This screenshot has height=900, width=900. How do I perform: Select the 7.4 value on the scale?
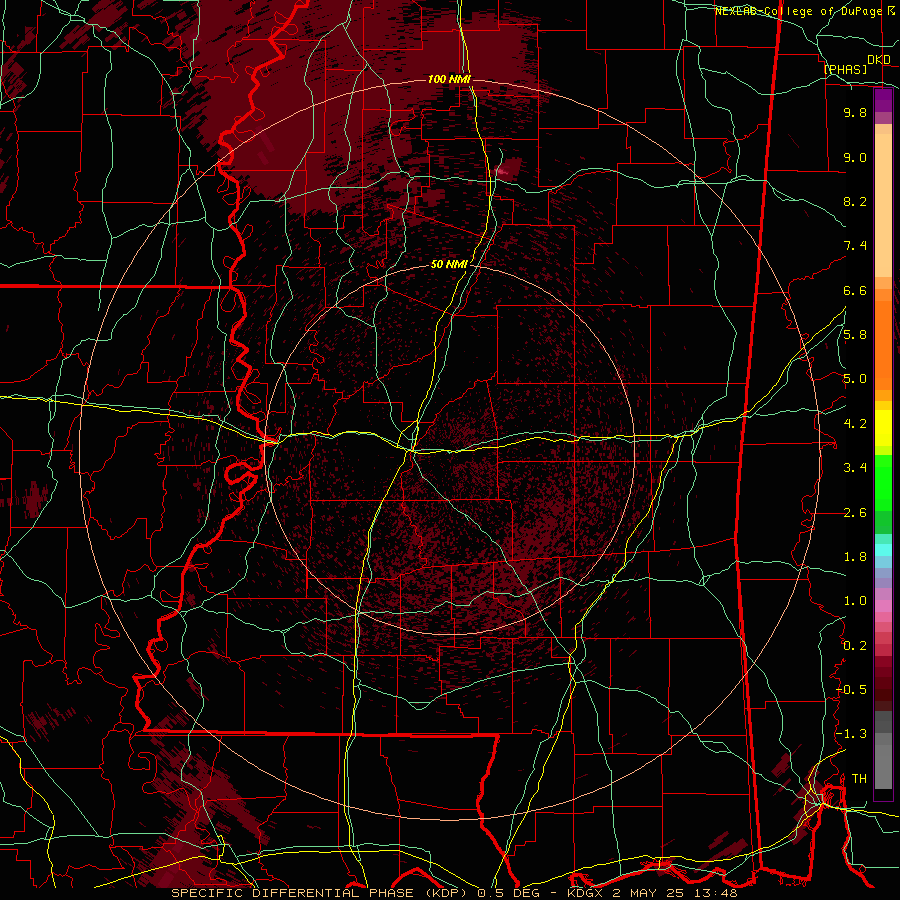pos(855,246)
